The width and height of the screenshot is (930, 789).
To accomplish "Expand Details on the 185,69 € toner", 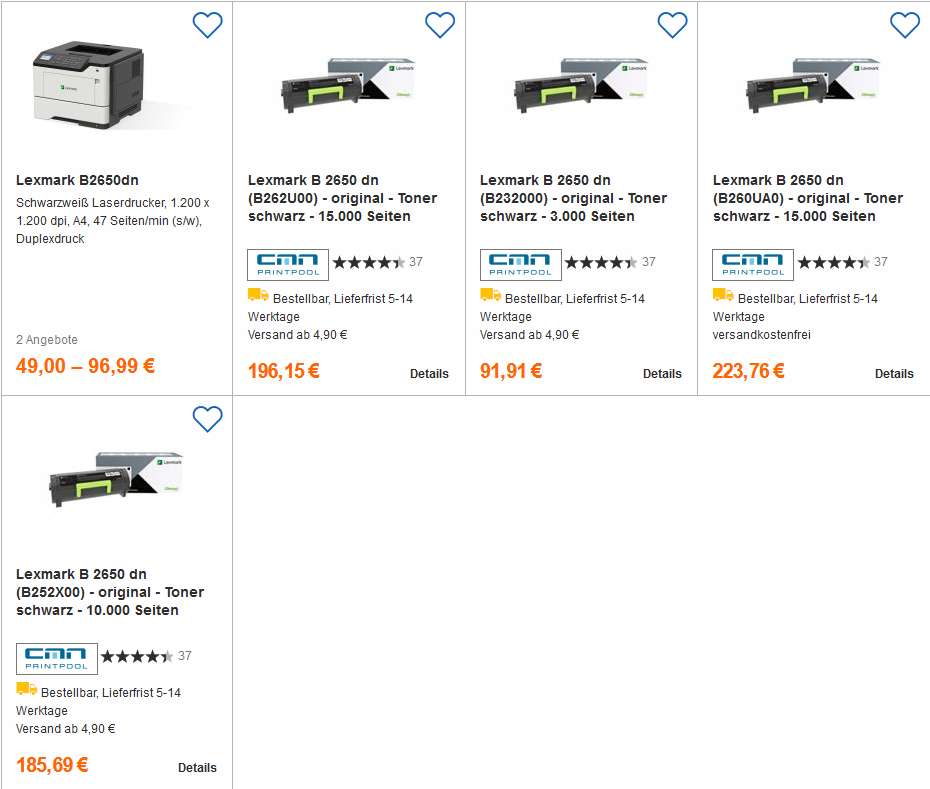I will tap(197, 768).
